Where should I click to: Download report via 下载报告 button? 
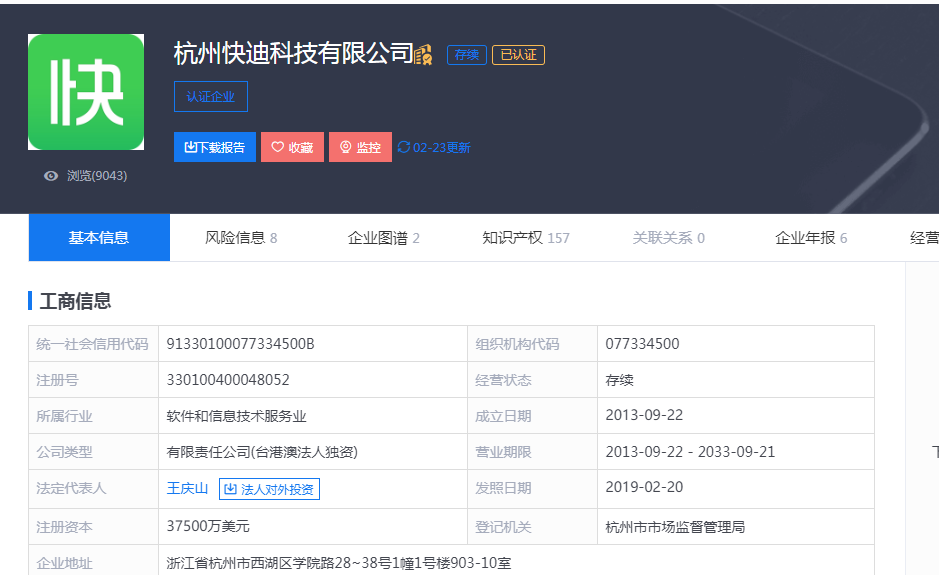[x=215, y=147]
